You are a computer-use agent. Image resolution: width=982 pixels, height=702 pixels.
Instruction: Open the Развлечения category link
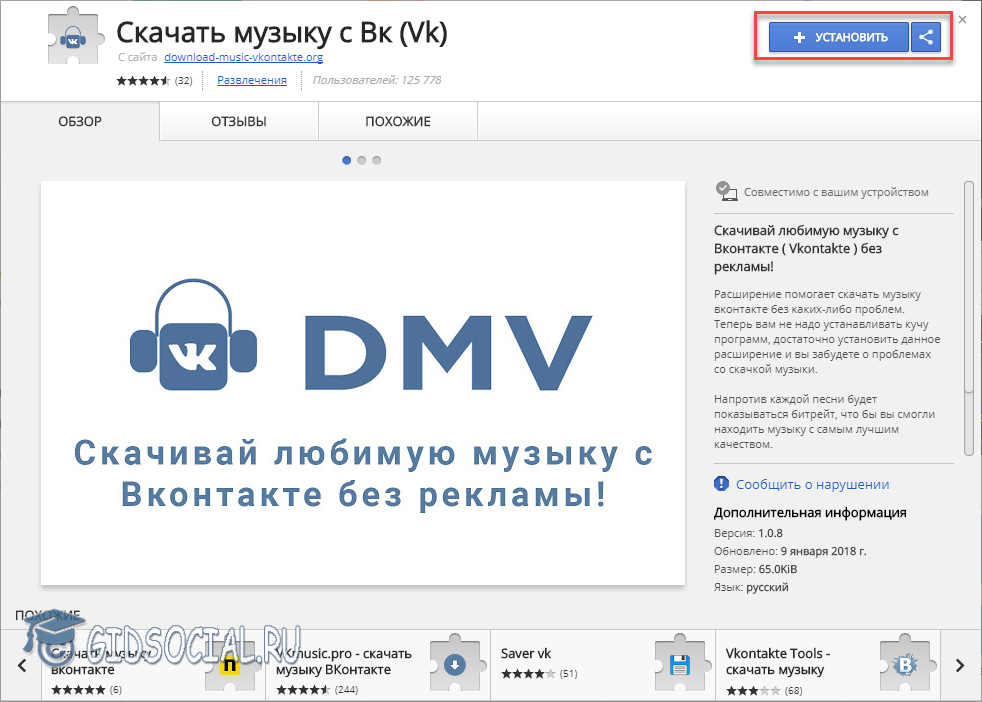point(252,80)
